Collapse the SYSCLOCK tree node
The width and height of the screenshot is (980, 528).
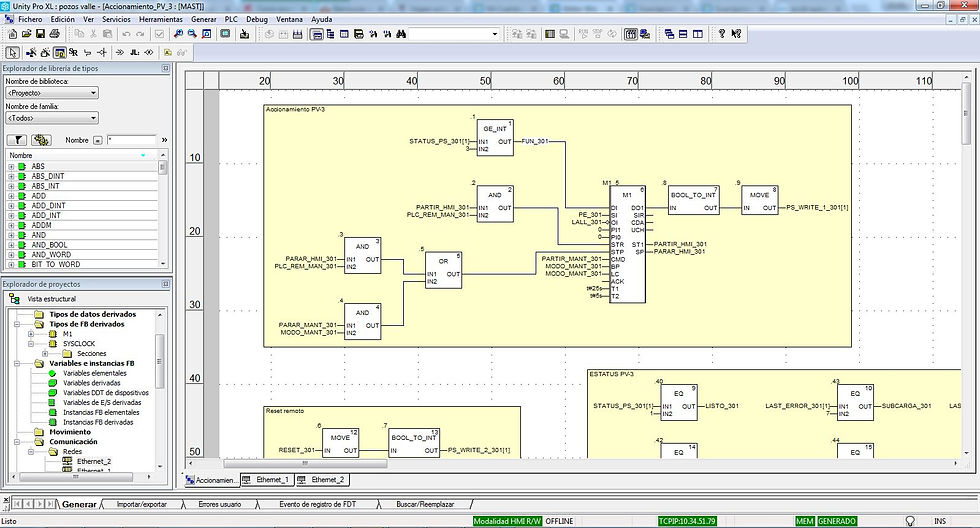31,344
